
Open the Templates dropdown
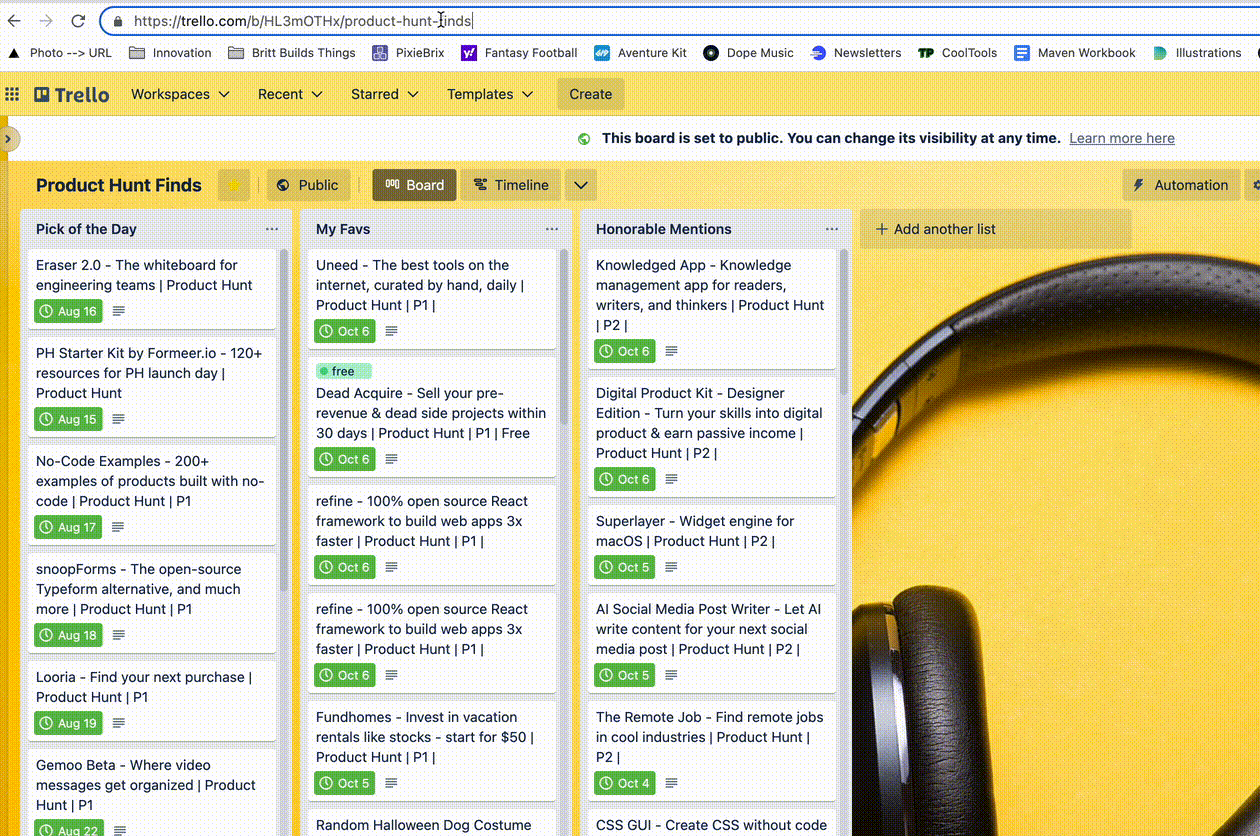click(x=489, y=93)
